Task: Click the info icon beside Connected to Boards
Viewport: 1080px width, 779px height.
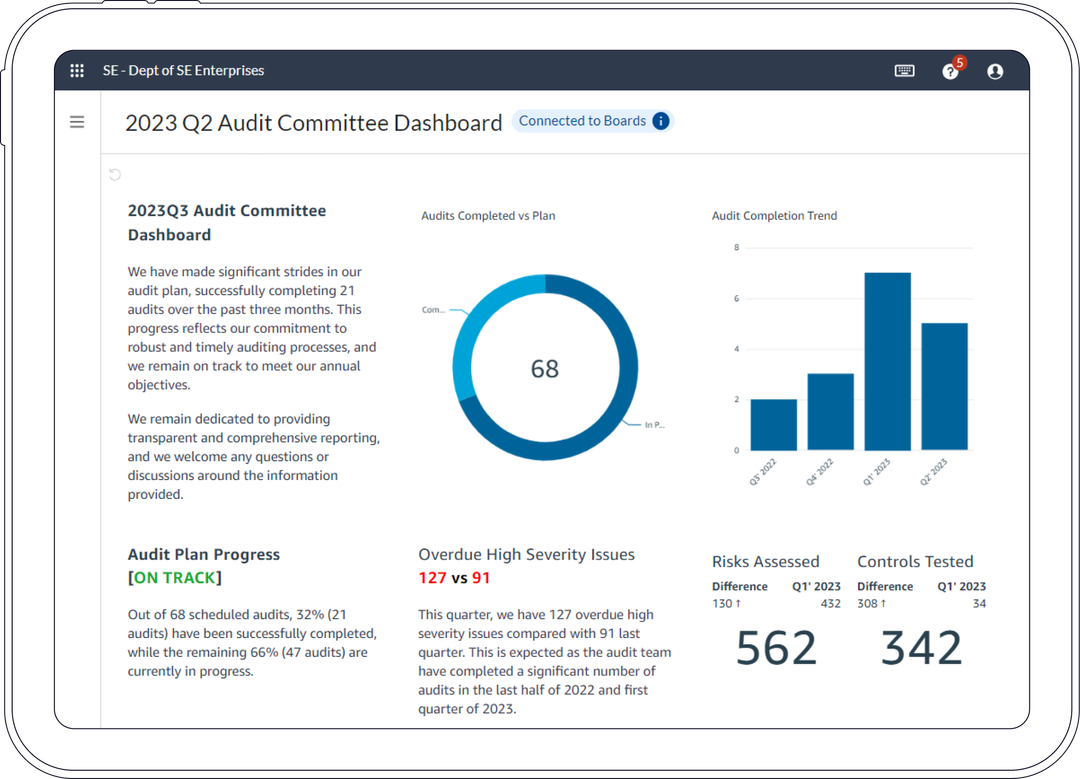Action: (x=660, y=121)
